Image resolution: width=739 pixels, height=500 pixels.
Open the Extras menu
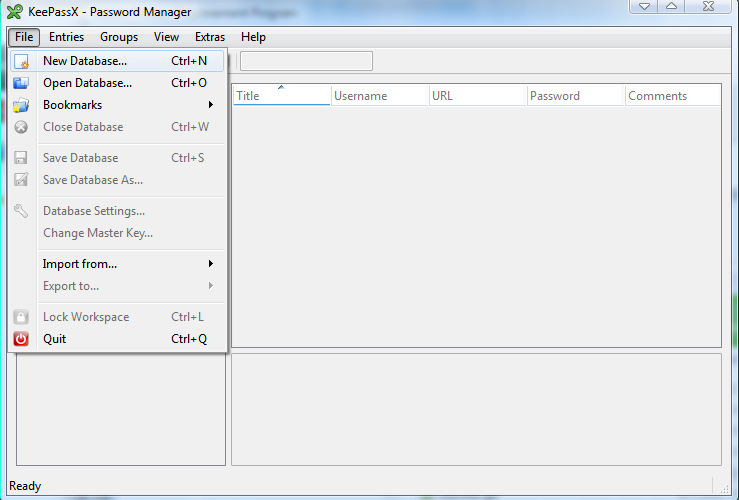coord(210,37)
